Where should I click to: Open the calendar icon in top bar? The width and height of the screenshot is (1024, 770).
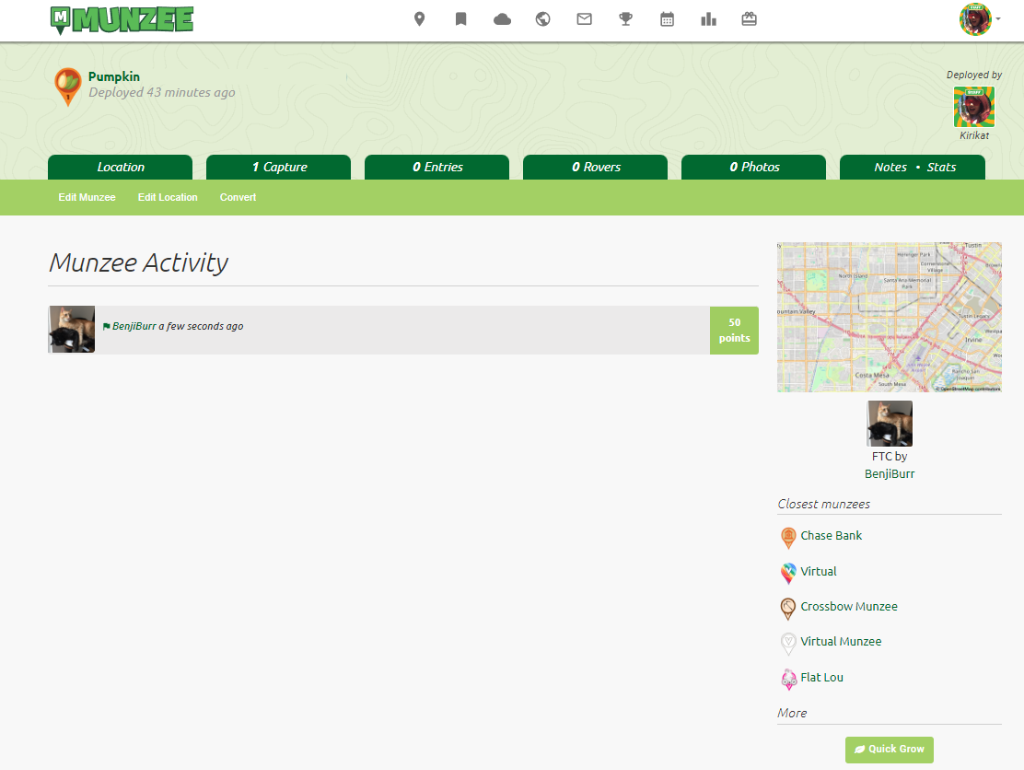[667, 19]
